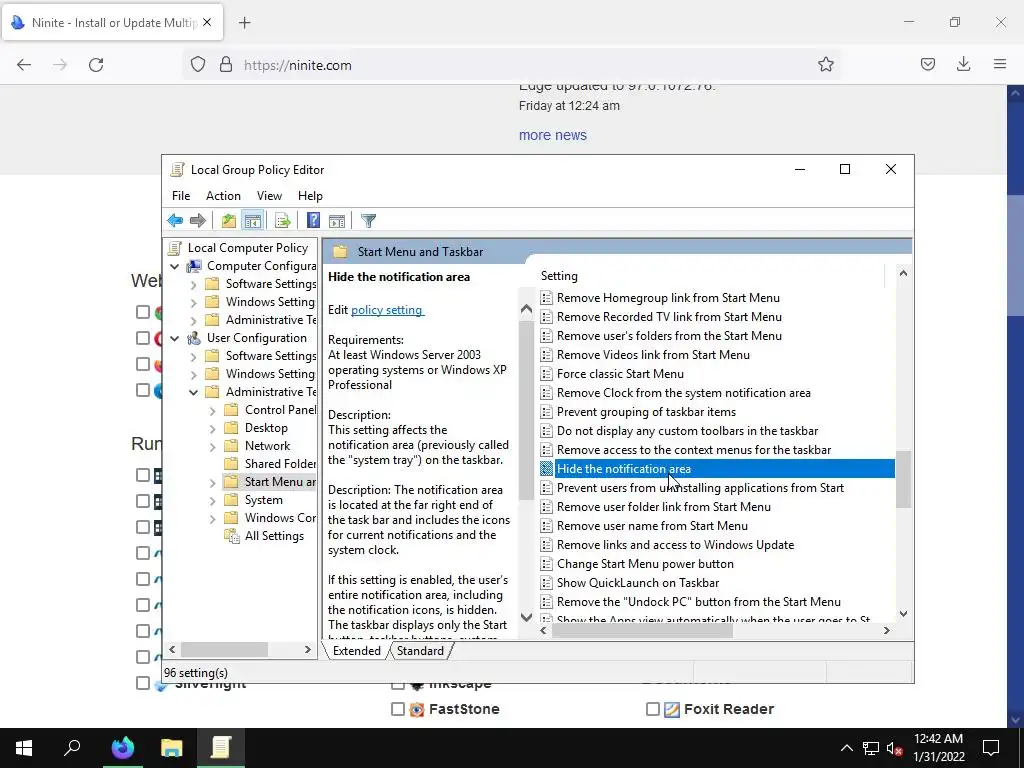Click the Firefox back navigation arrow
The height and width of the screenshot is (768, 1024).
[24, 65]
